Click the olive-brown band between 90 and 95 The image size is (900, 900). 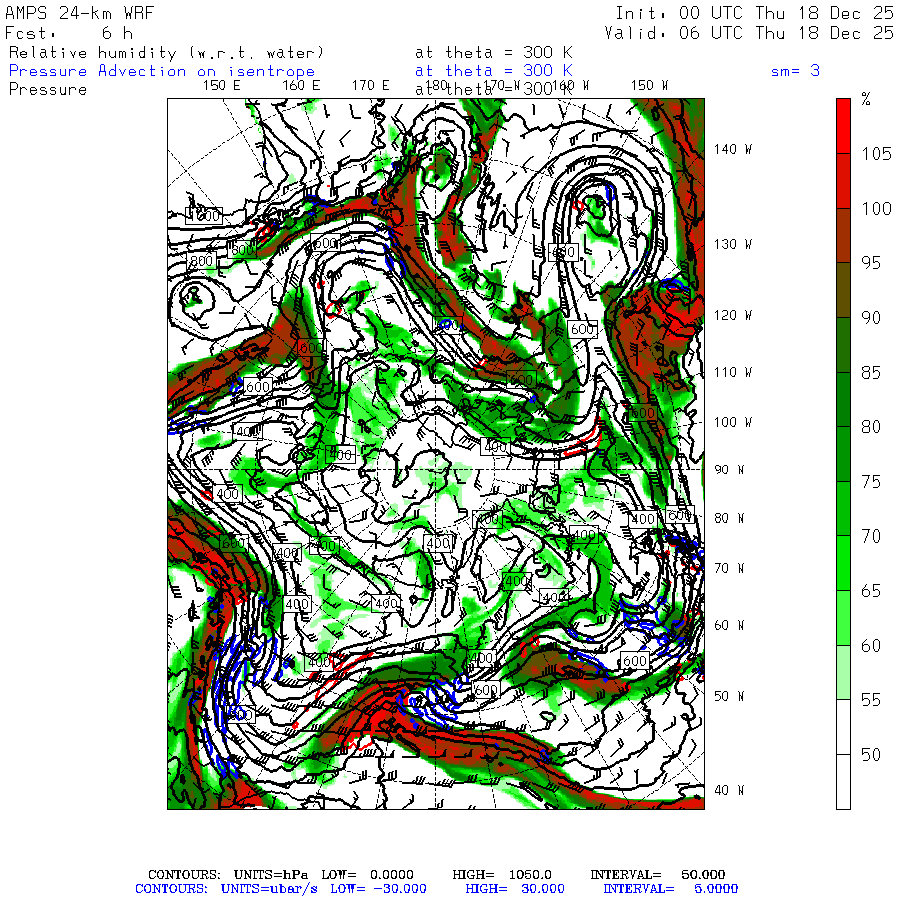[843, 290]
